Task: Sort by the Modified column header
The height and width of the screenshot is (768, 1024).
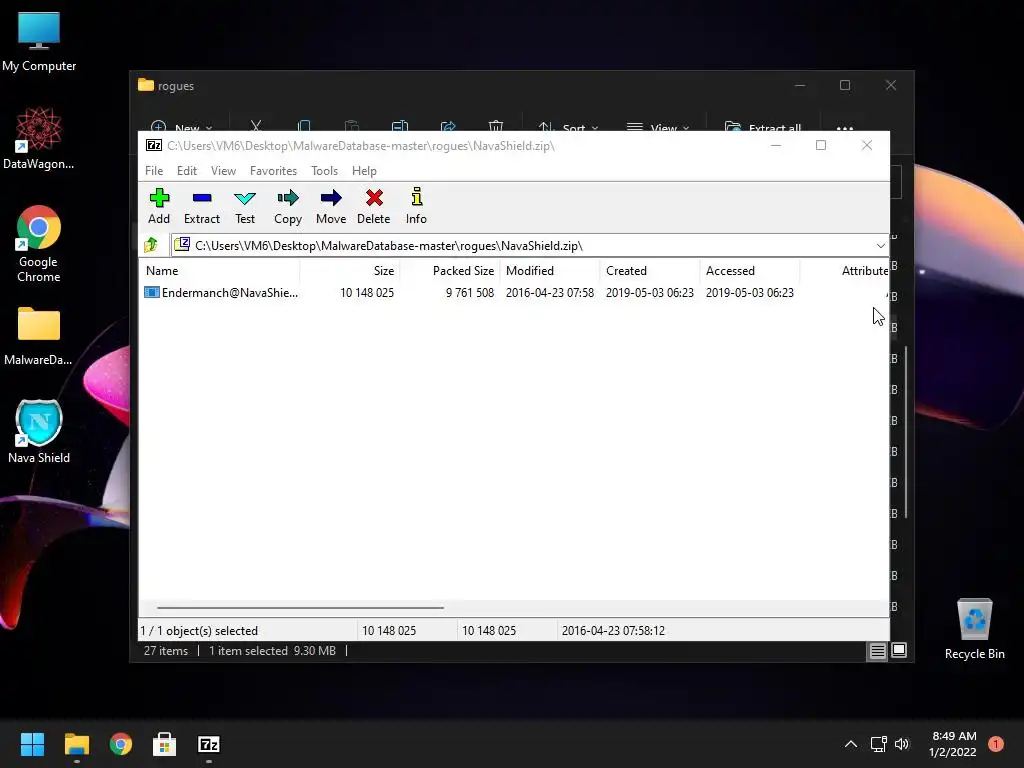Action: tap(550, 270)
